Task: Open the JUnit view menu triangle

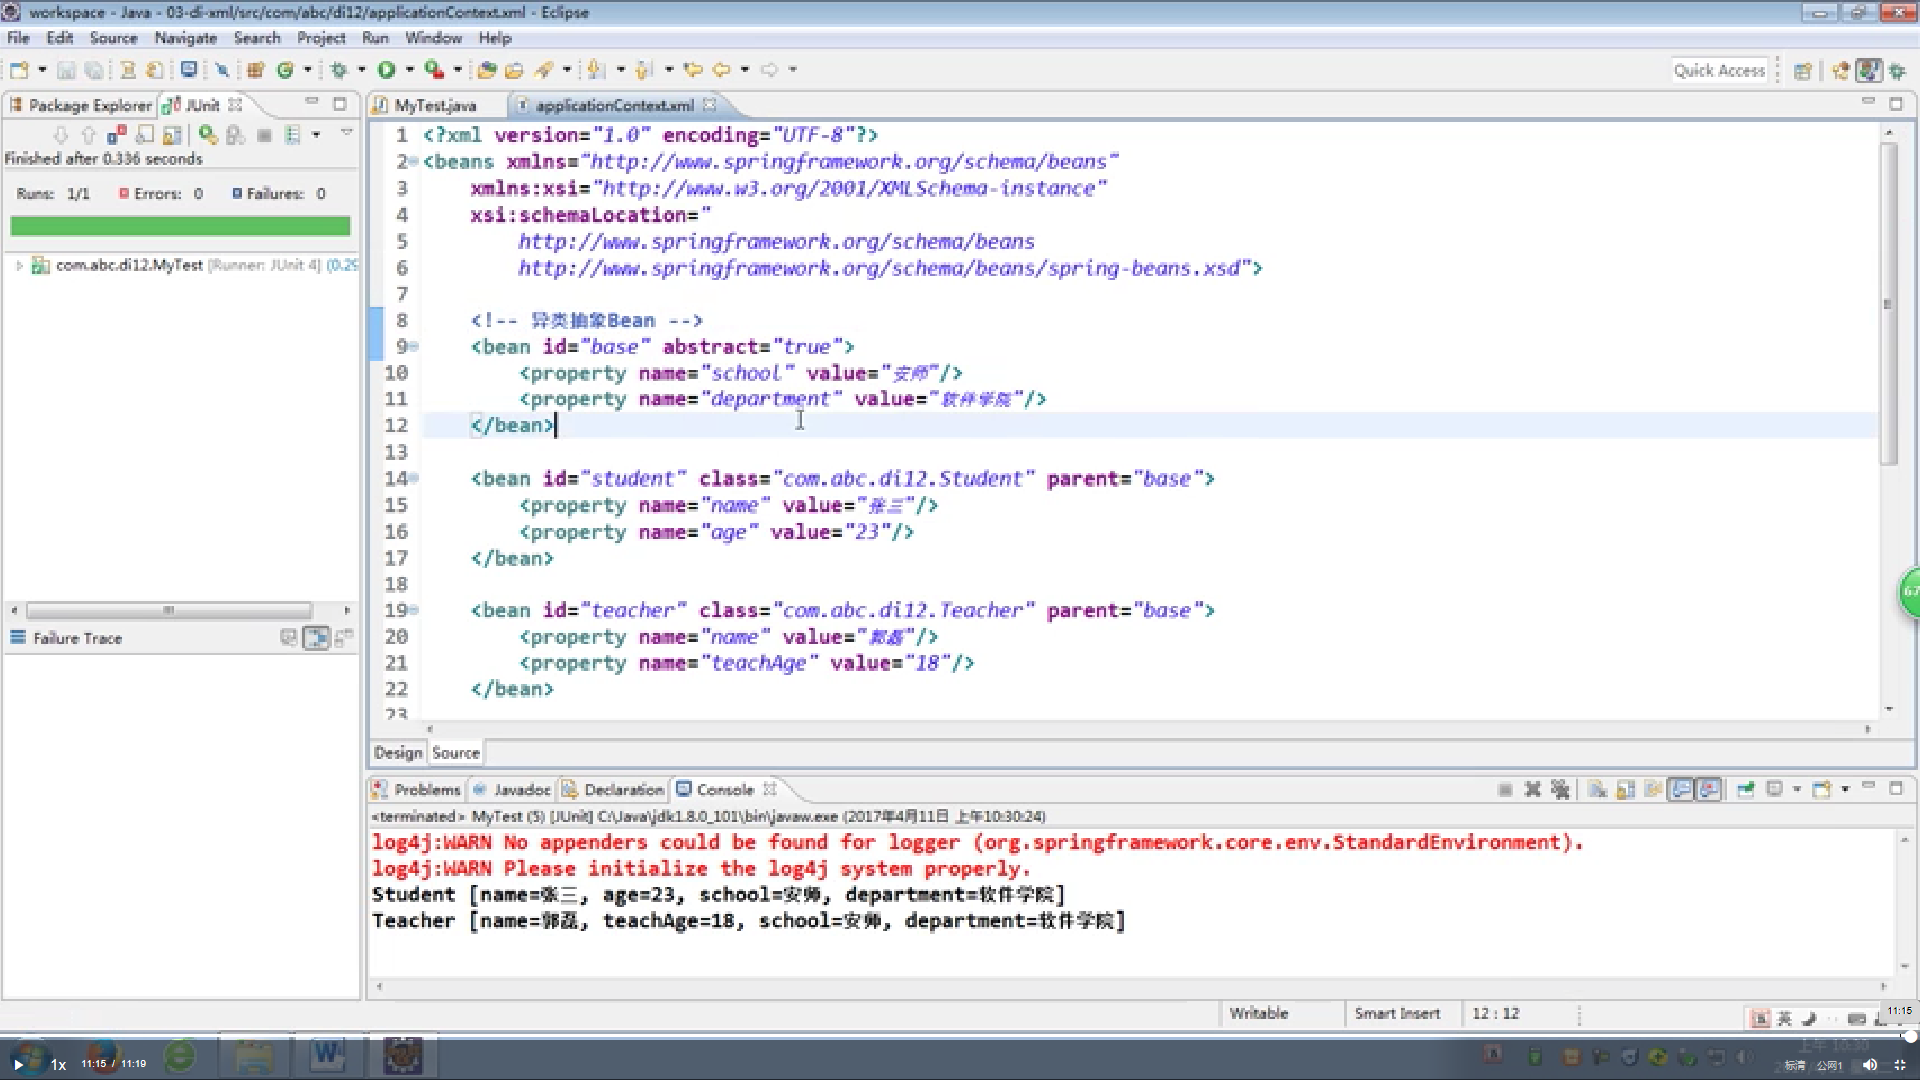Action: (347, 133)
